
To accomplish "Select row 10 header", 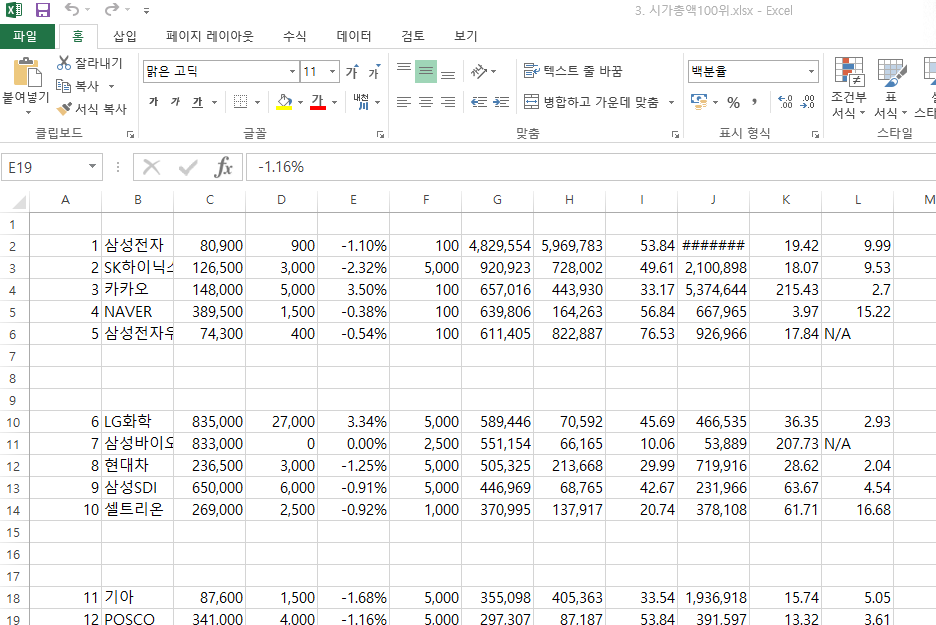I will pos(14,423).
